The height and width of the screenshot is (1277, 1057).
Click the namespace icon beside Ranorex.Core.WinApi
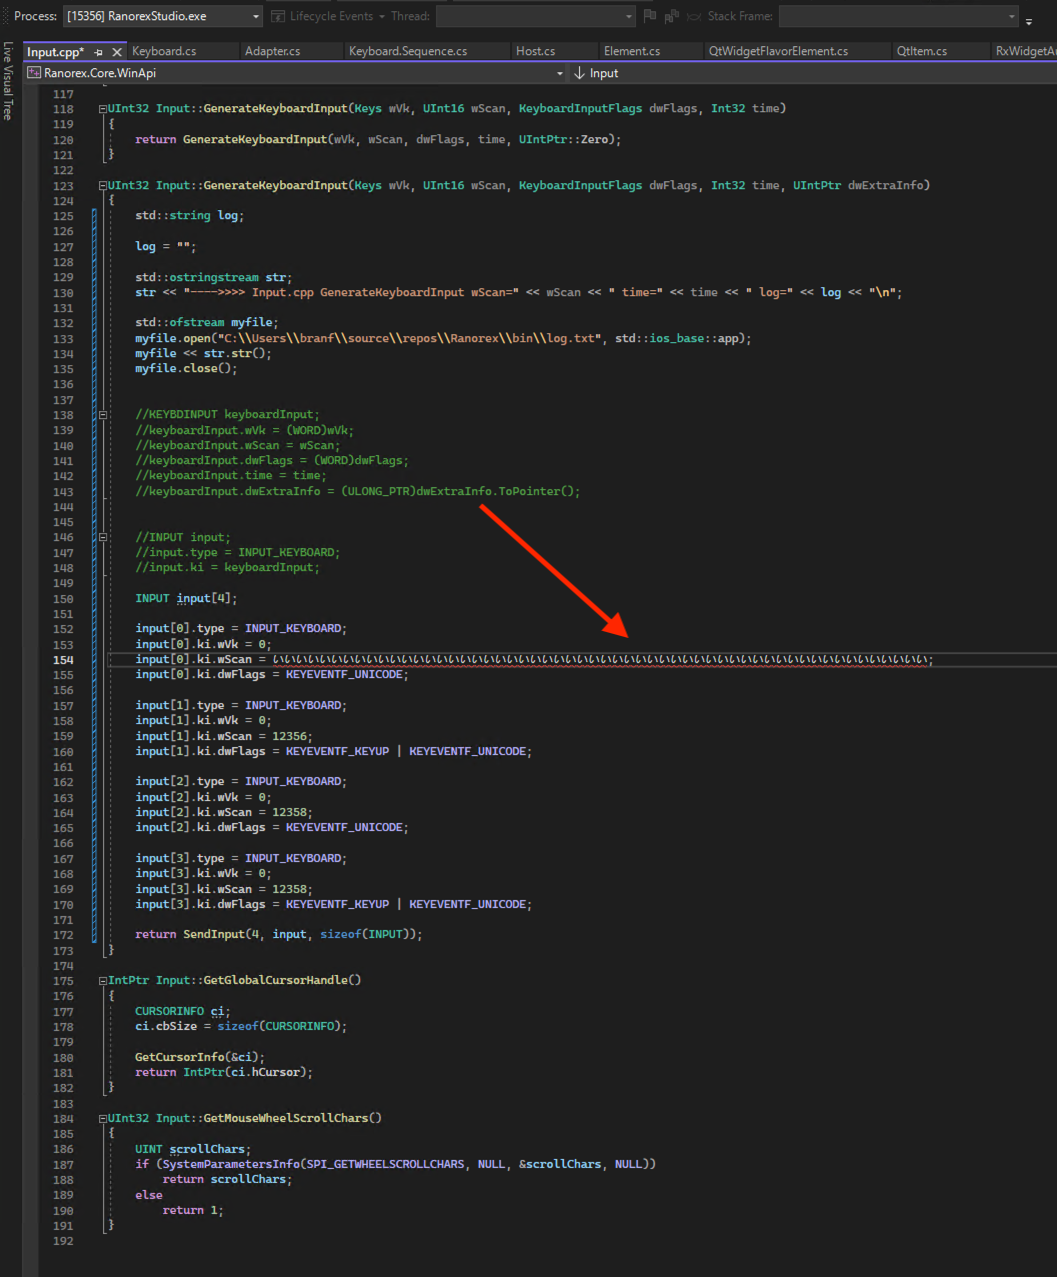[33, 72]
